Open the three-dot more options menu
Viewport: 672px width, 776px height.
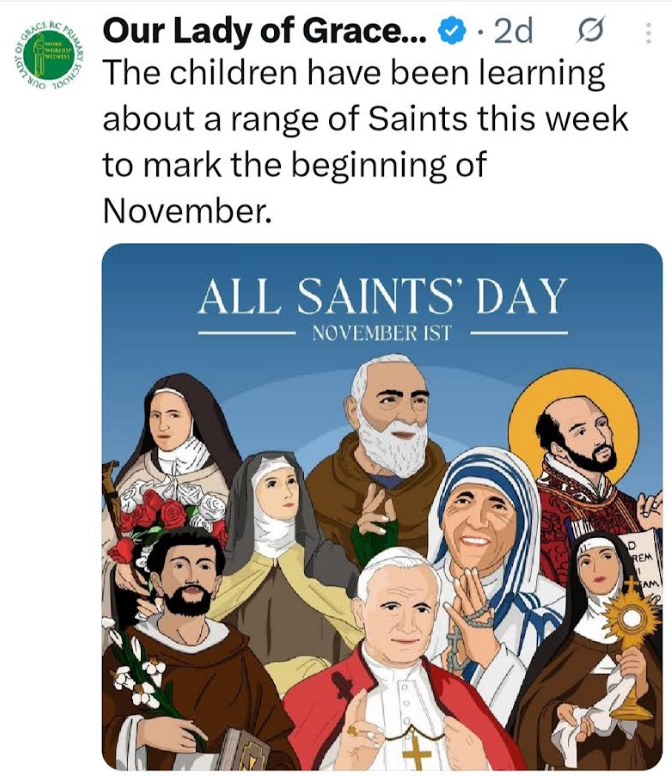[649, 33]
